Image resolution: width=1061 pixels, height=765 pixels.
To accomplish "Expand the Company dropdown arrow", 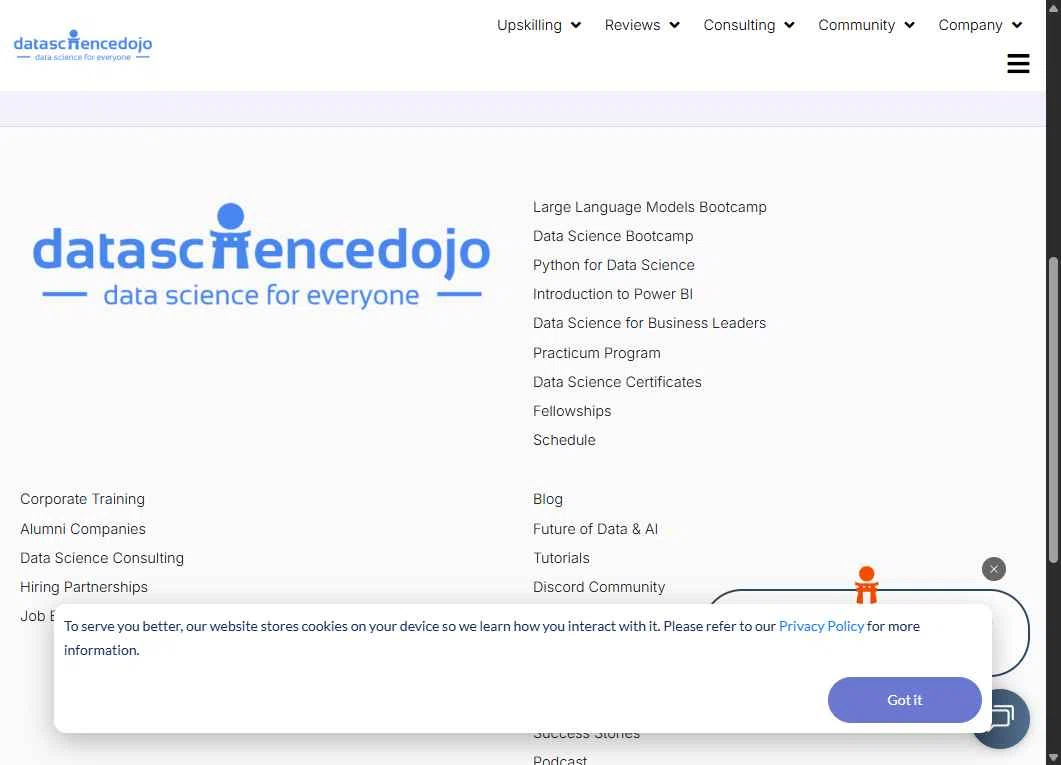I will coord(1016,25).
